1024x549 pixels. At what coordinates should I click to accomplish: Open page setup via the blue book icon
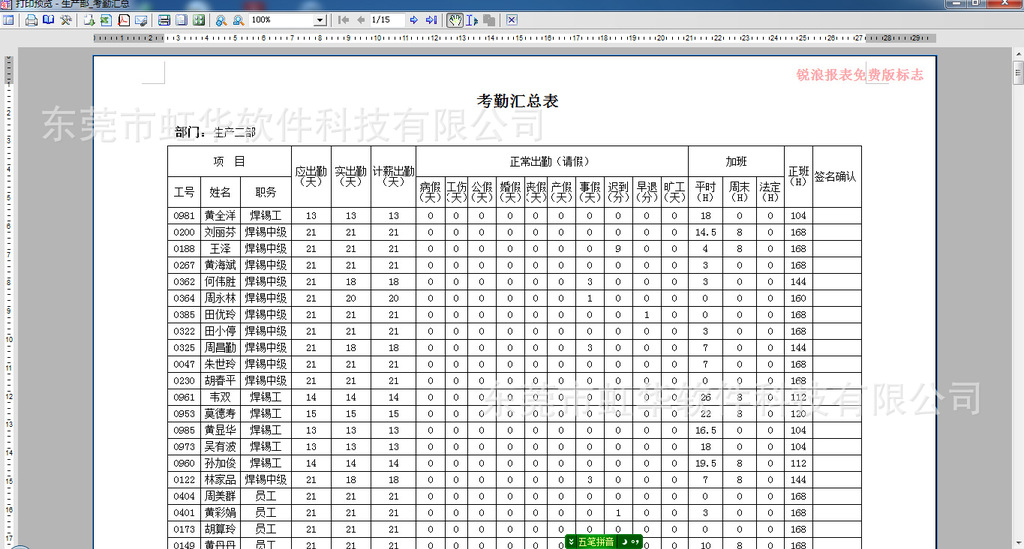[47, 20]
